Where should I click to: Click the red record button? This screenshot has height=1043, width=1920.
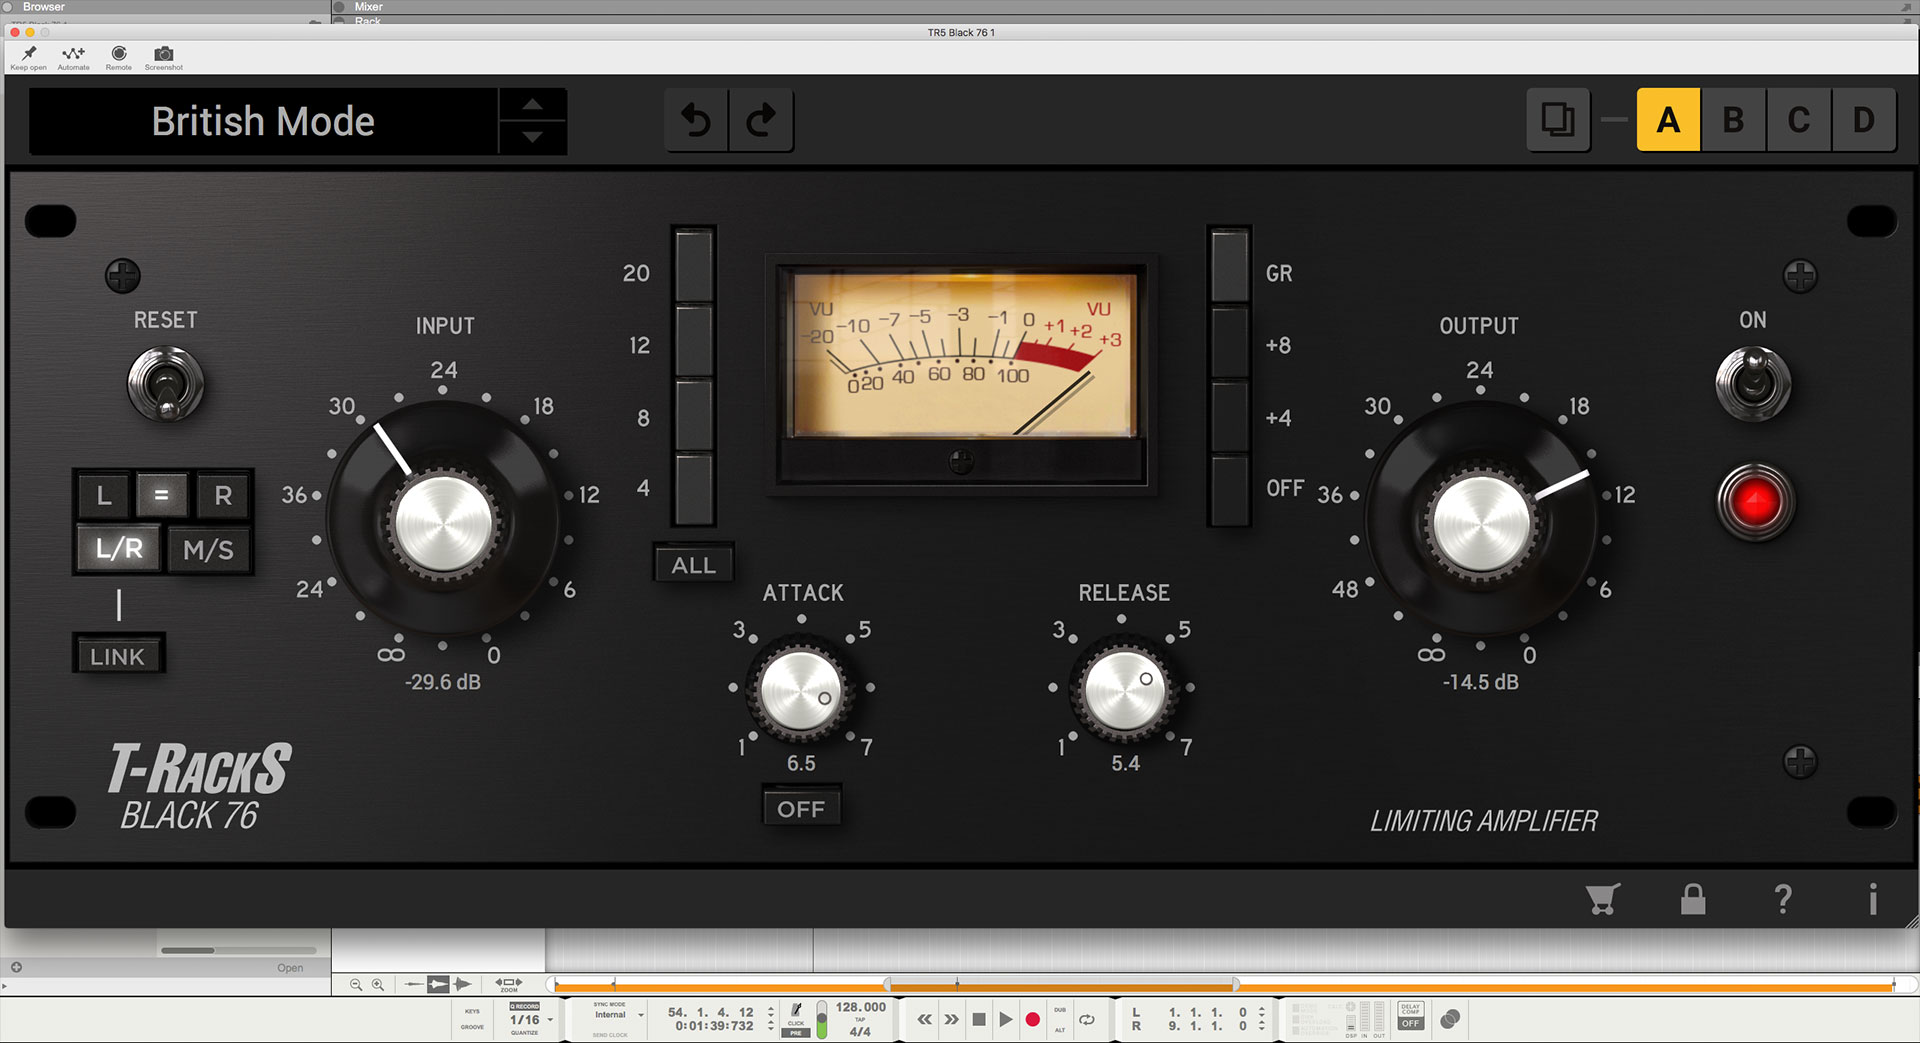pos(1033,1020)
